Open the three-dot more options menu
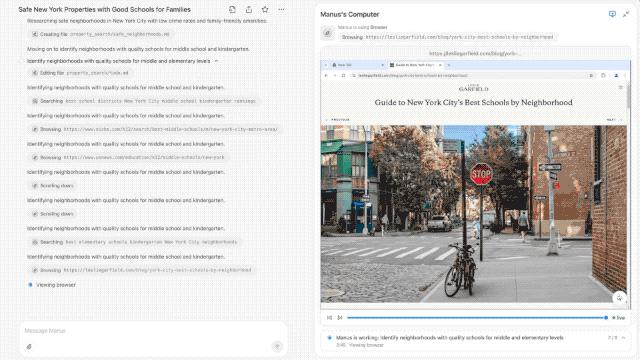Viewport: 640px width, 360px height. (x=281, y=9)
